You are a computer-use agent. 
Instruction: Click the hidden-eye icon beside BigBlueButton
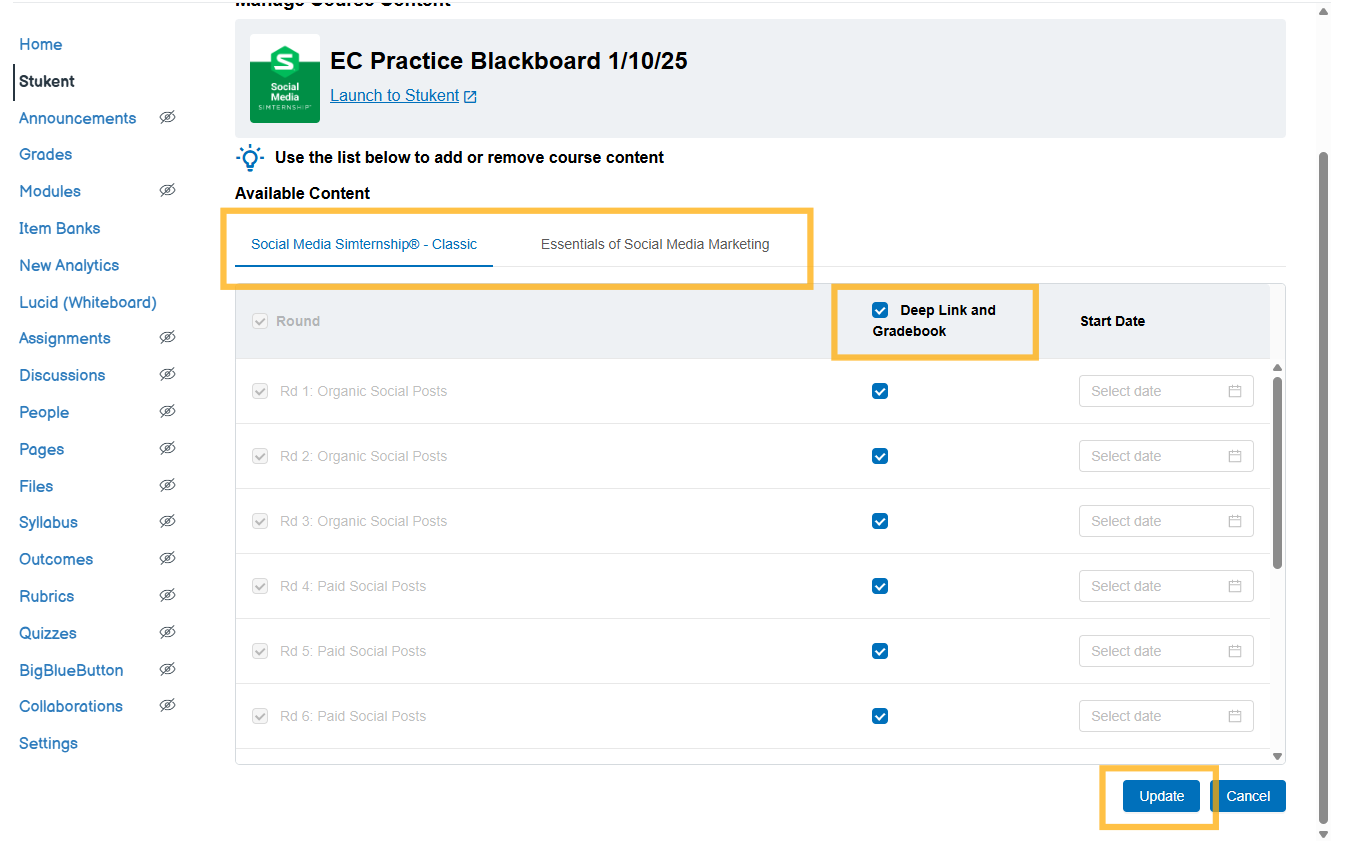[x=168, y=669]
